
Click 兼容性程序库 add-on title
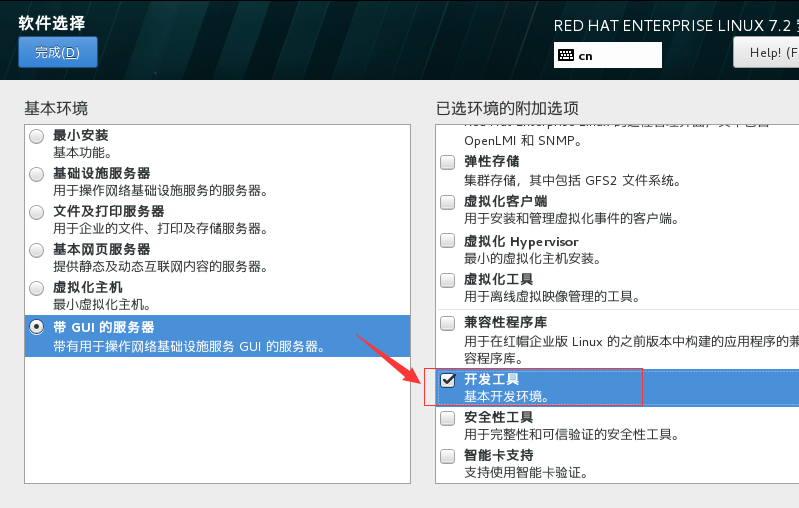(505, 323)
